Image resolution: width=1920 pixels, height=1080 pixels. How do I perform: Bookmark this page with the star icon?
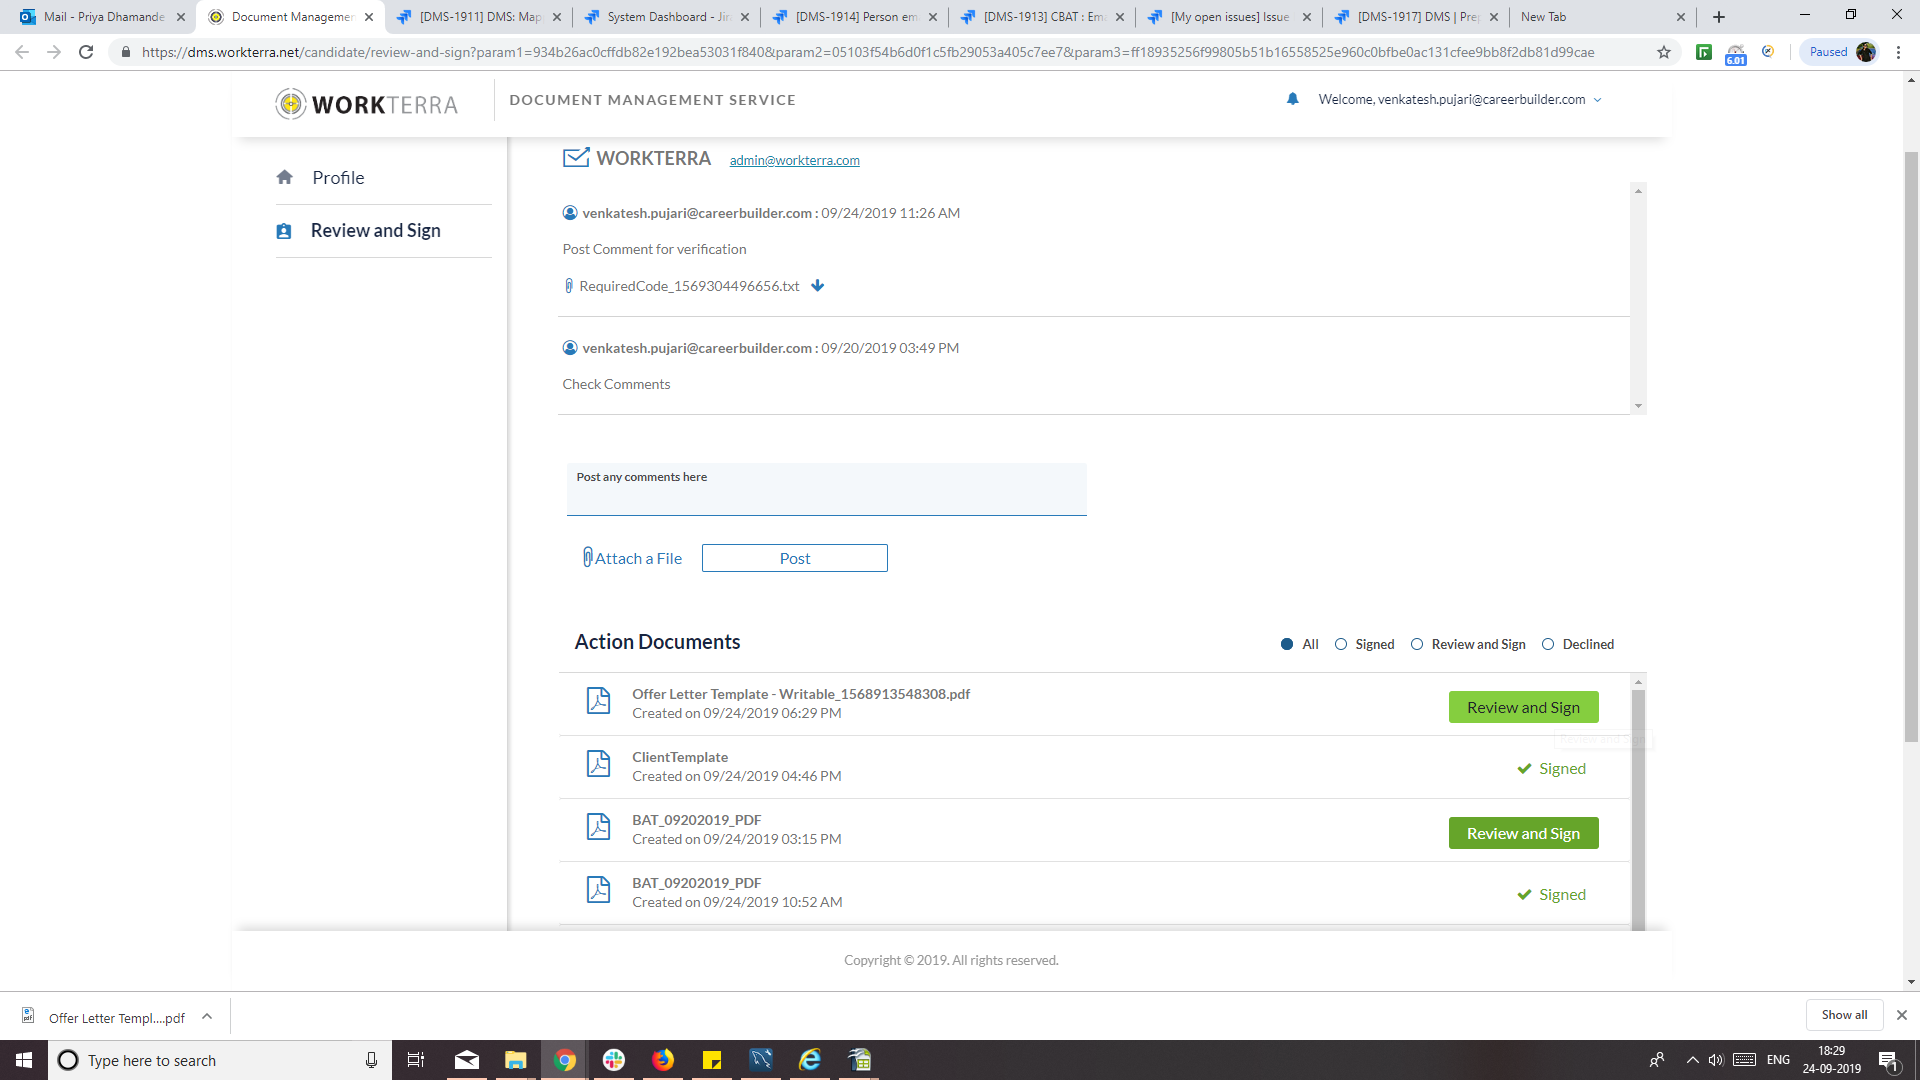1664,52
